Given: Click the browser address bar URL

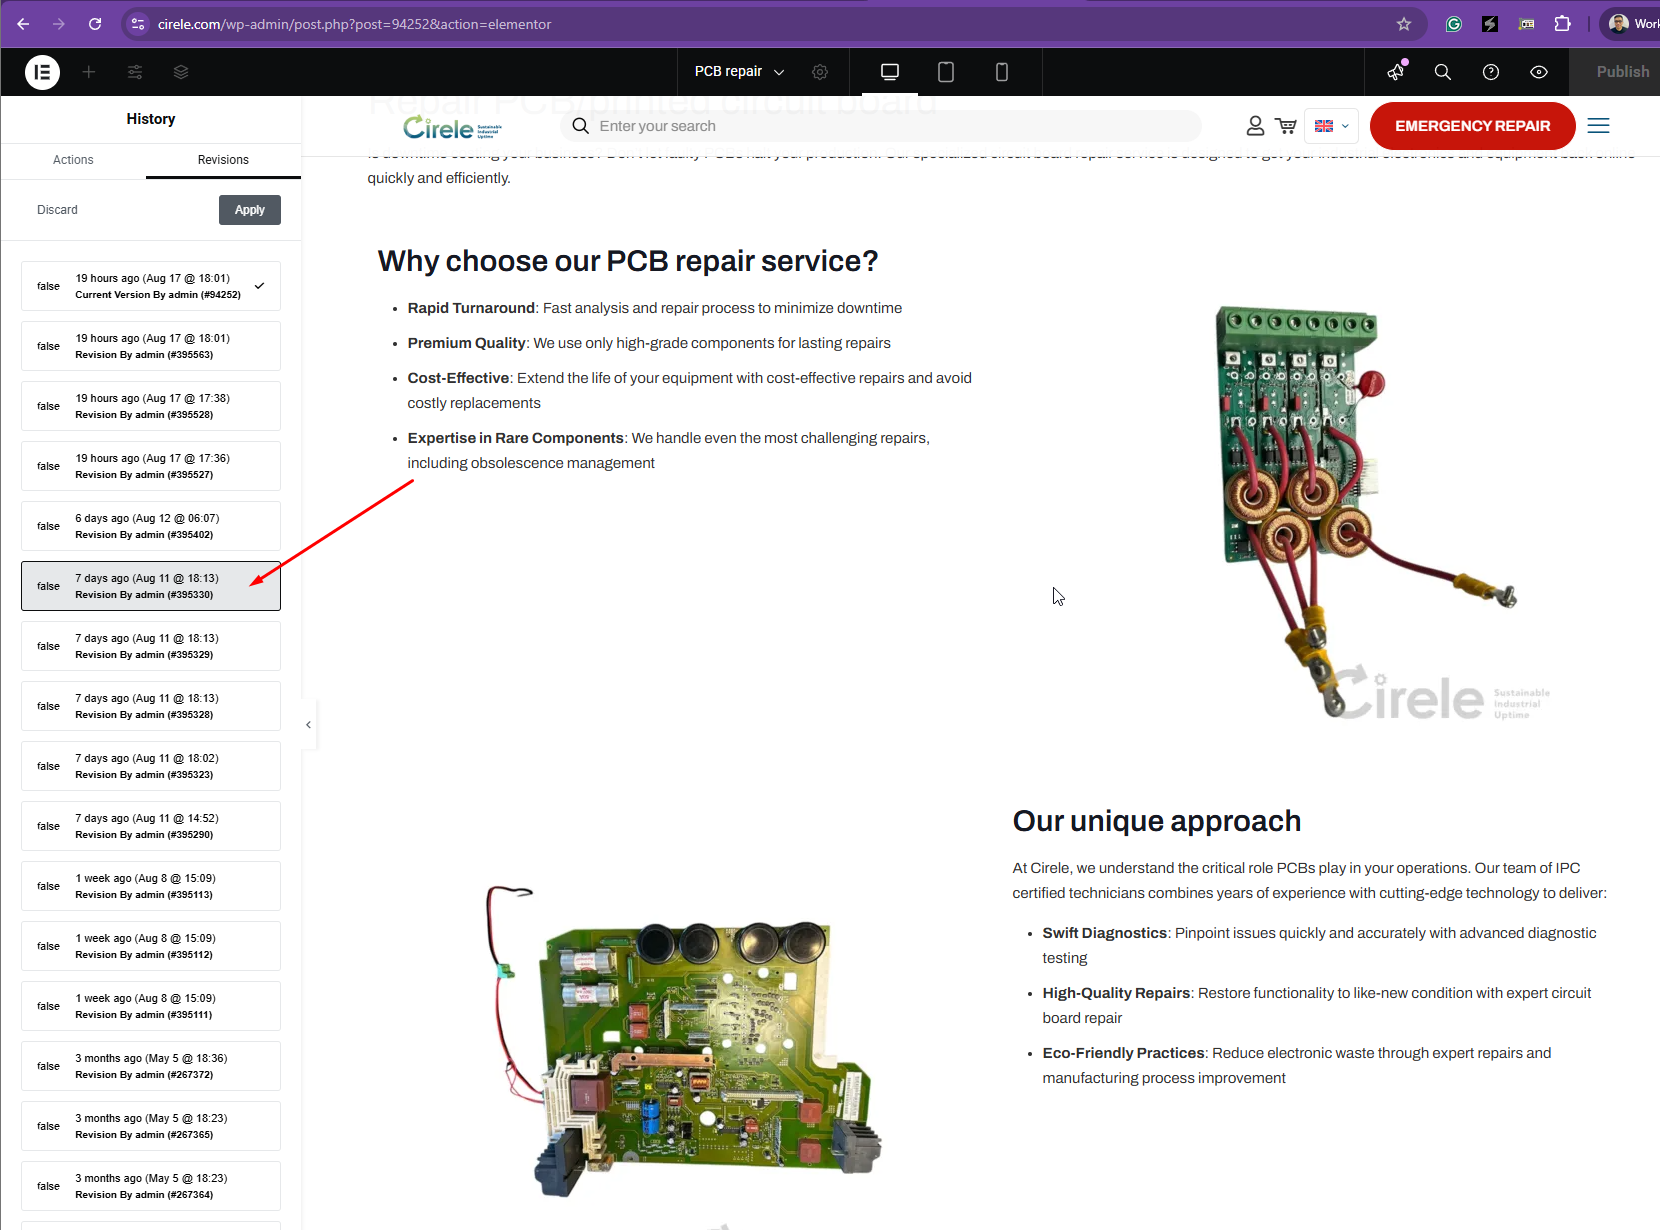Looking at the screenshot, I should coord(354,24).
